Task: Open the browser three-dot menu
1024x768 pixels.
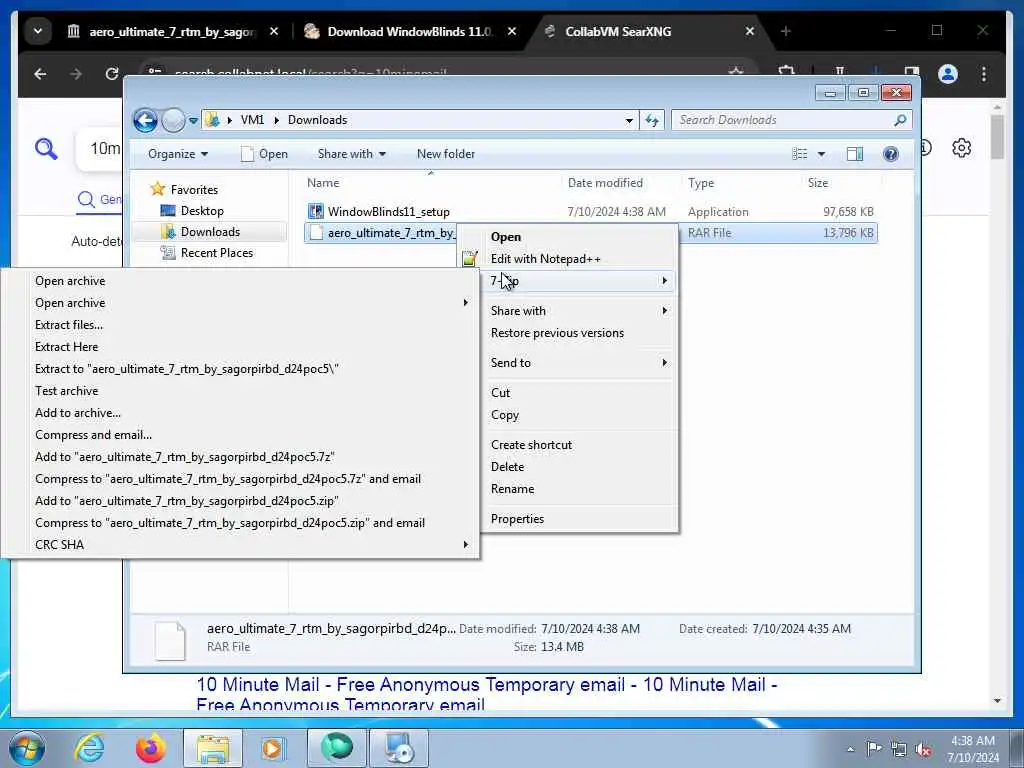Action: click(x=984, y=74)
